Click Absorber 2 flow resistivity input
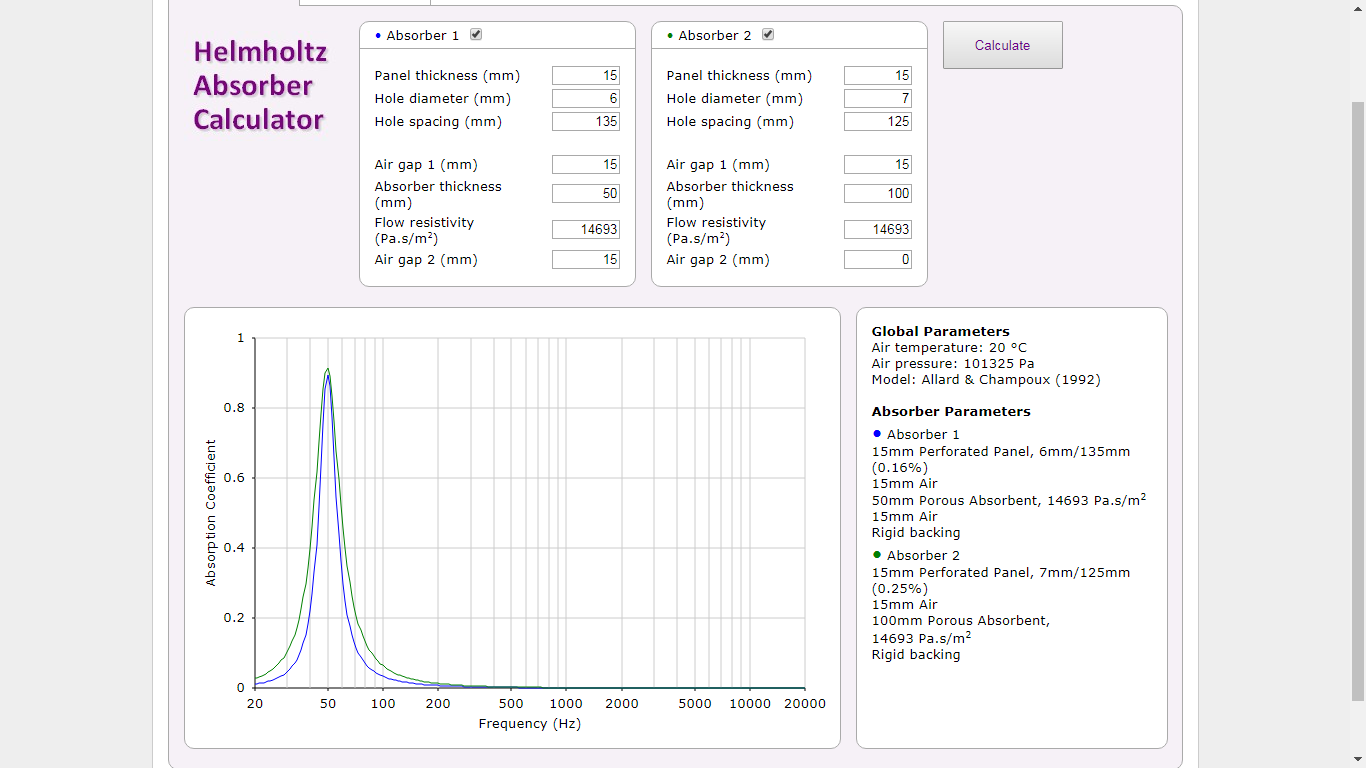 pos(878,230)
